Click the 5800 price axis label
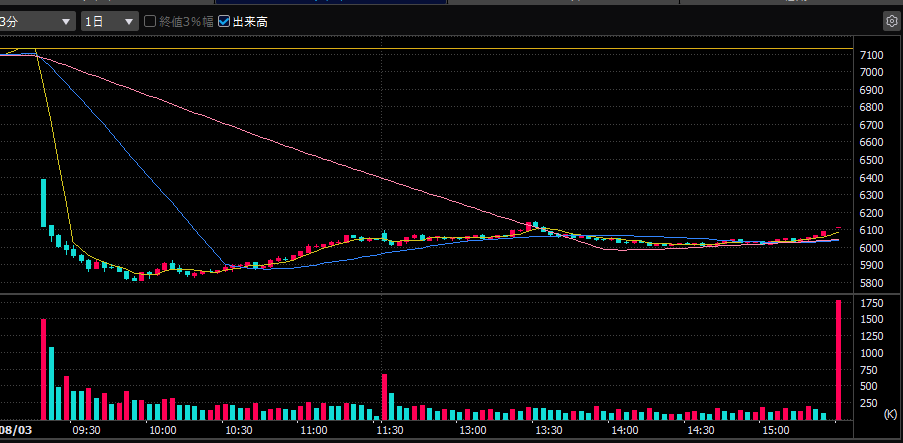903x443 pixels. click(871, 283)
